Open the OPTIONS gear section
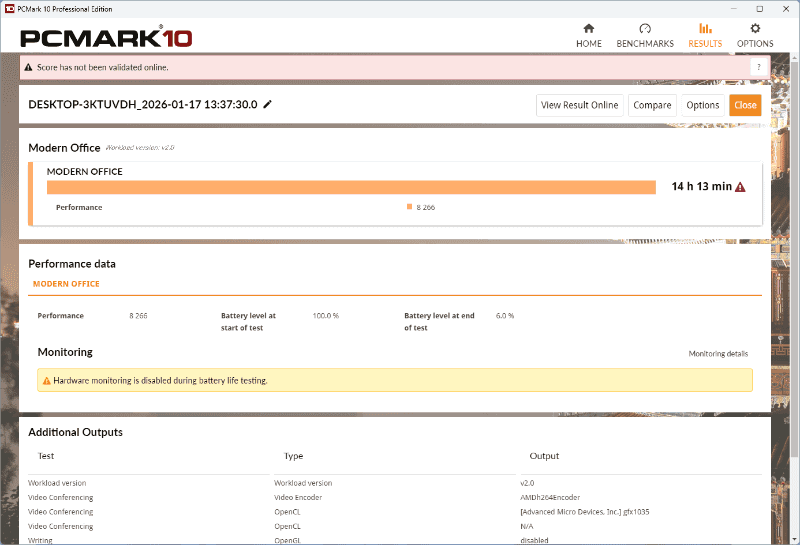 [x=755, y=36]
